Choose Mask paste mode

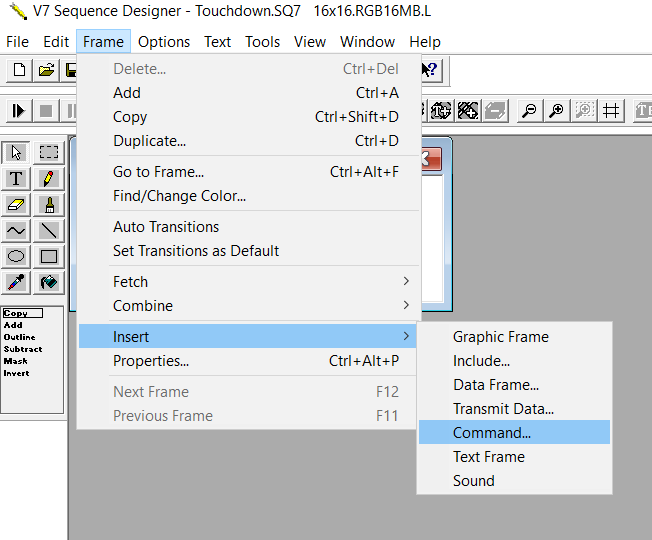(x=15, y=361)
